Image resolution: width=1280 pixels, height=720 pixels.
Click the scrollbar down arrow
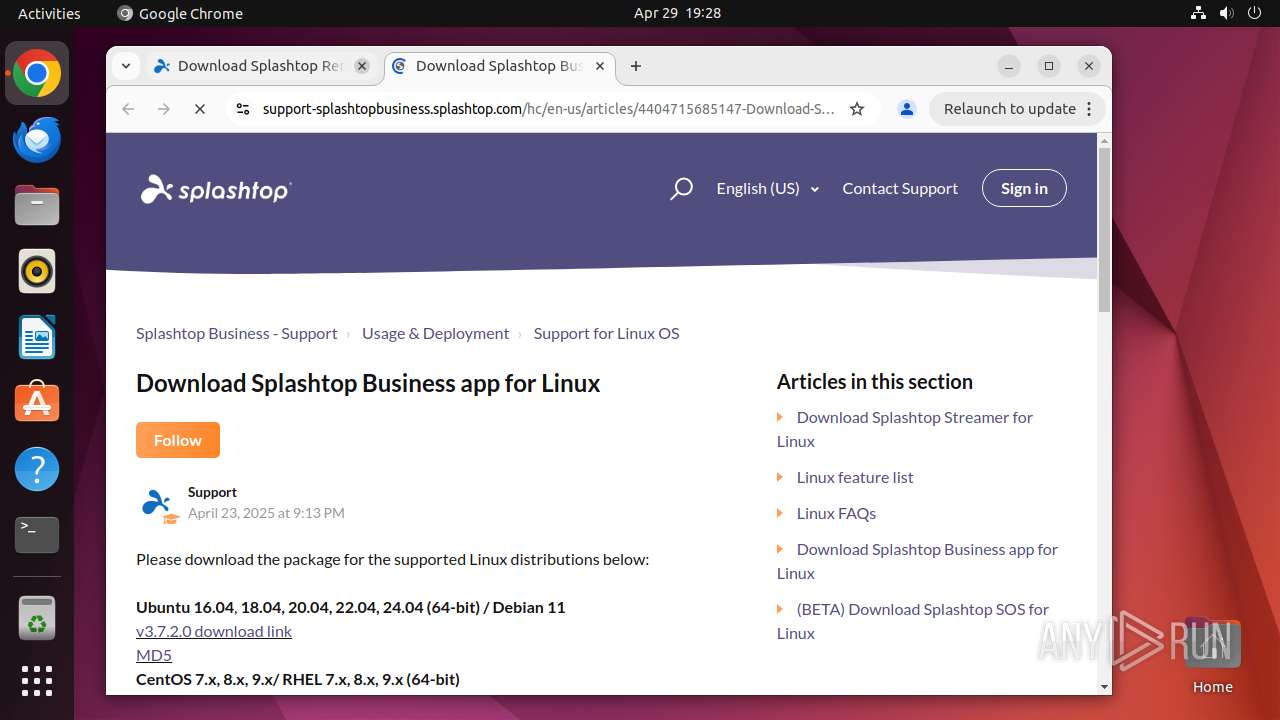click(x=1104, y=687)
